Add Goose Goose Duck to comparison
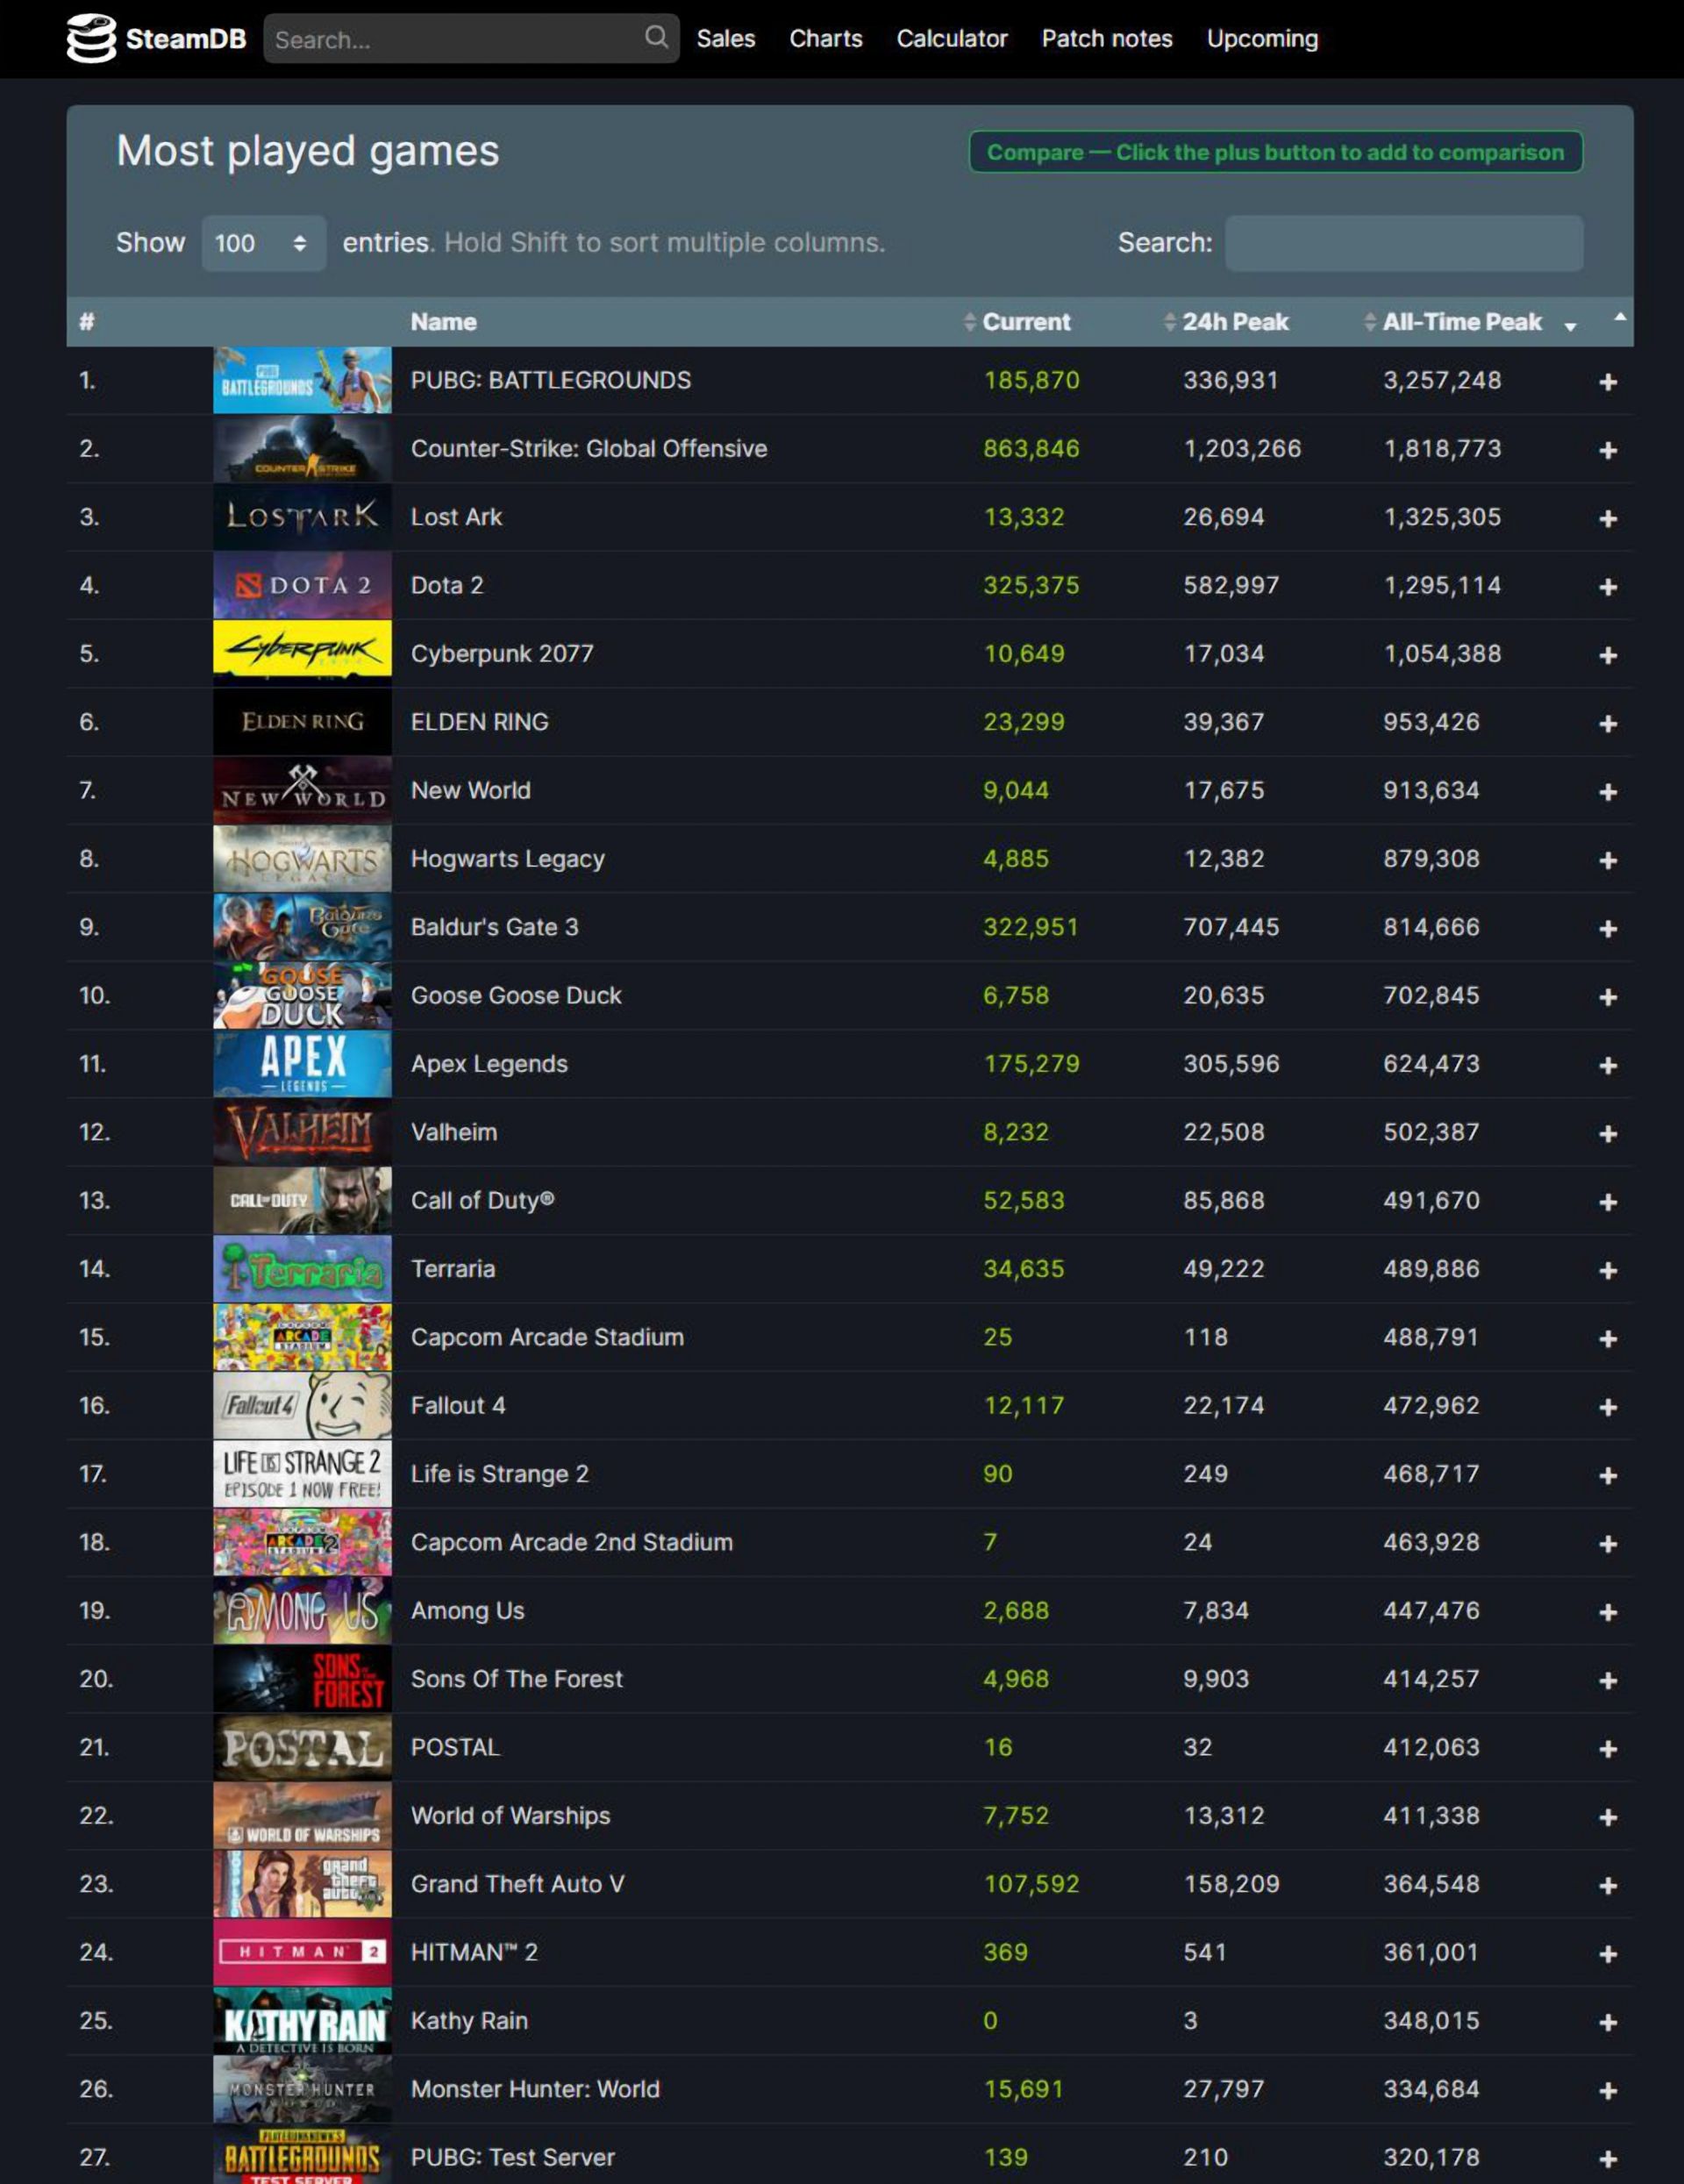Image resolution: width=1684 pixels, height=2184 pixels. point(1607,997)
